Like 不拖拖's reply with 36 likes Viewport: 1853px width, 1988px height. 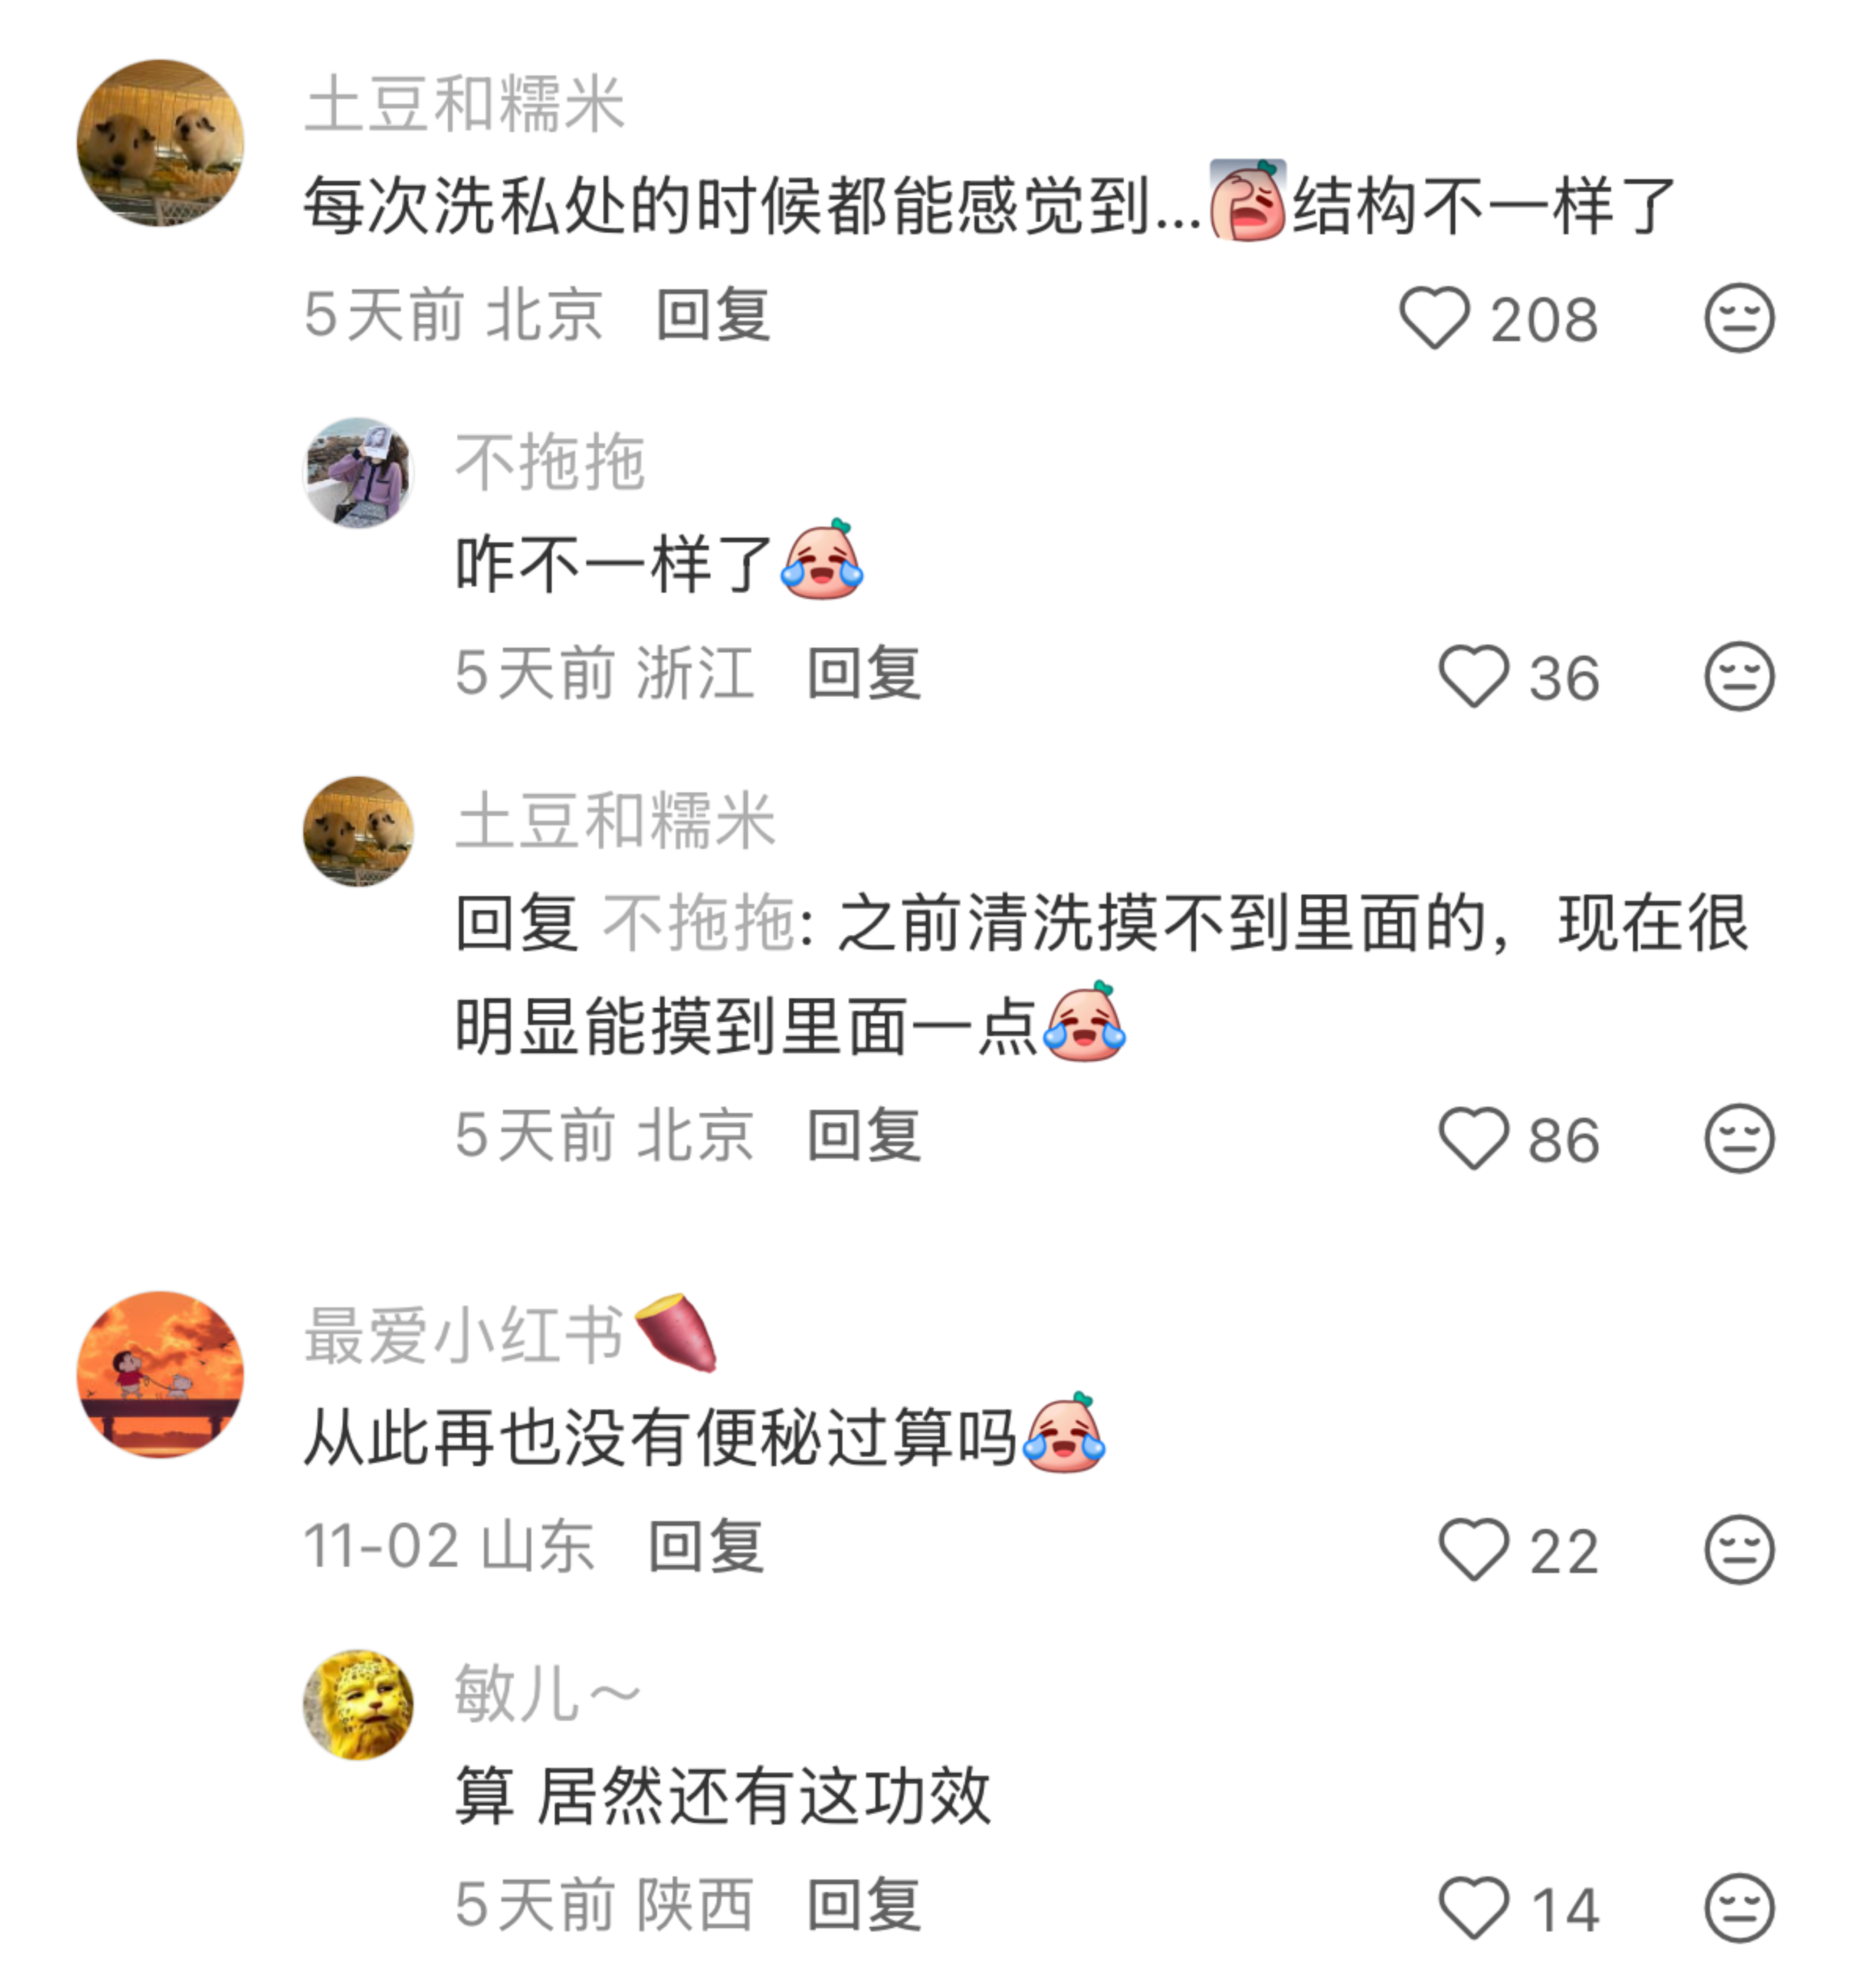(1472, 677)
